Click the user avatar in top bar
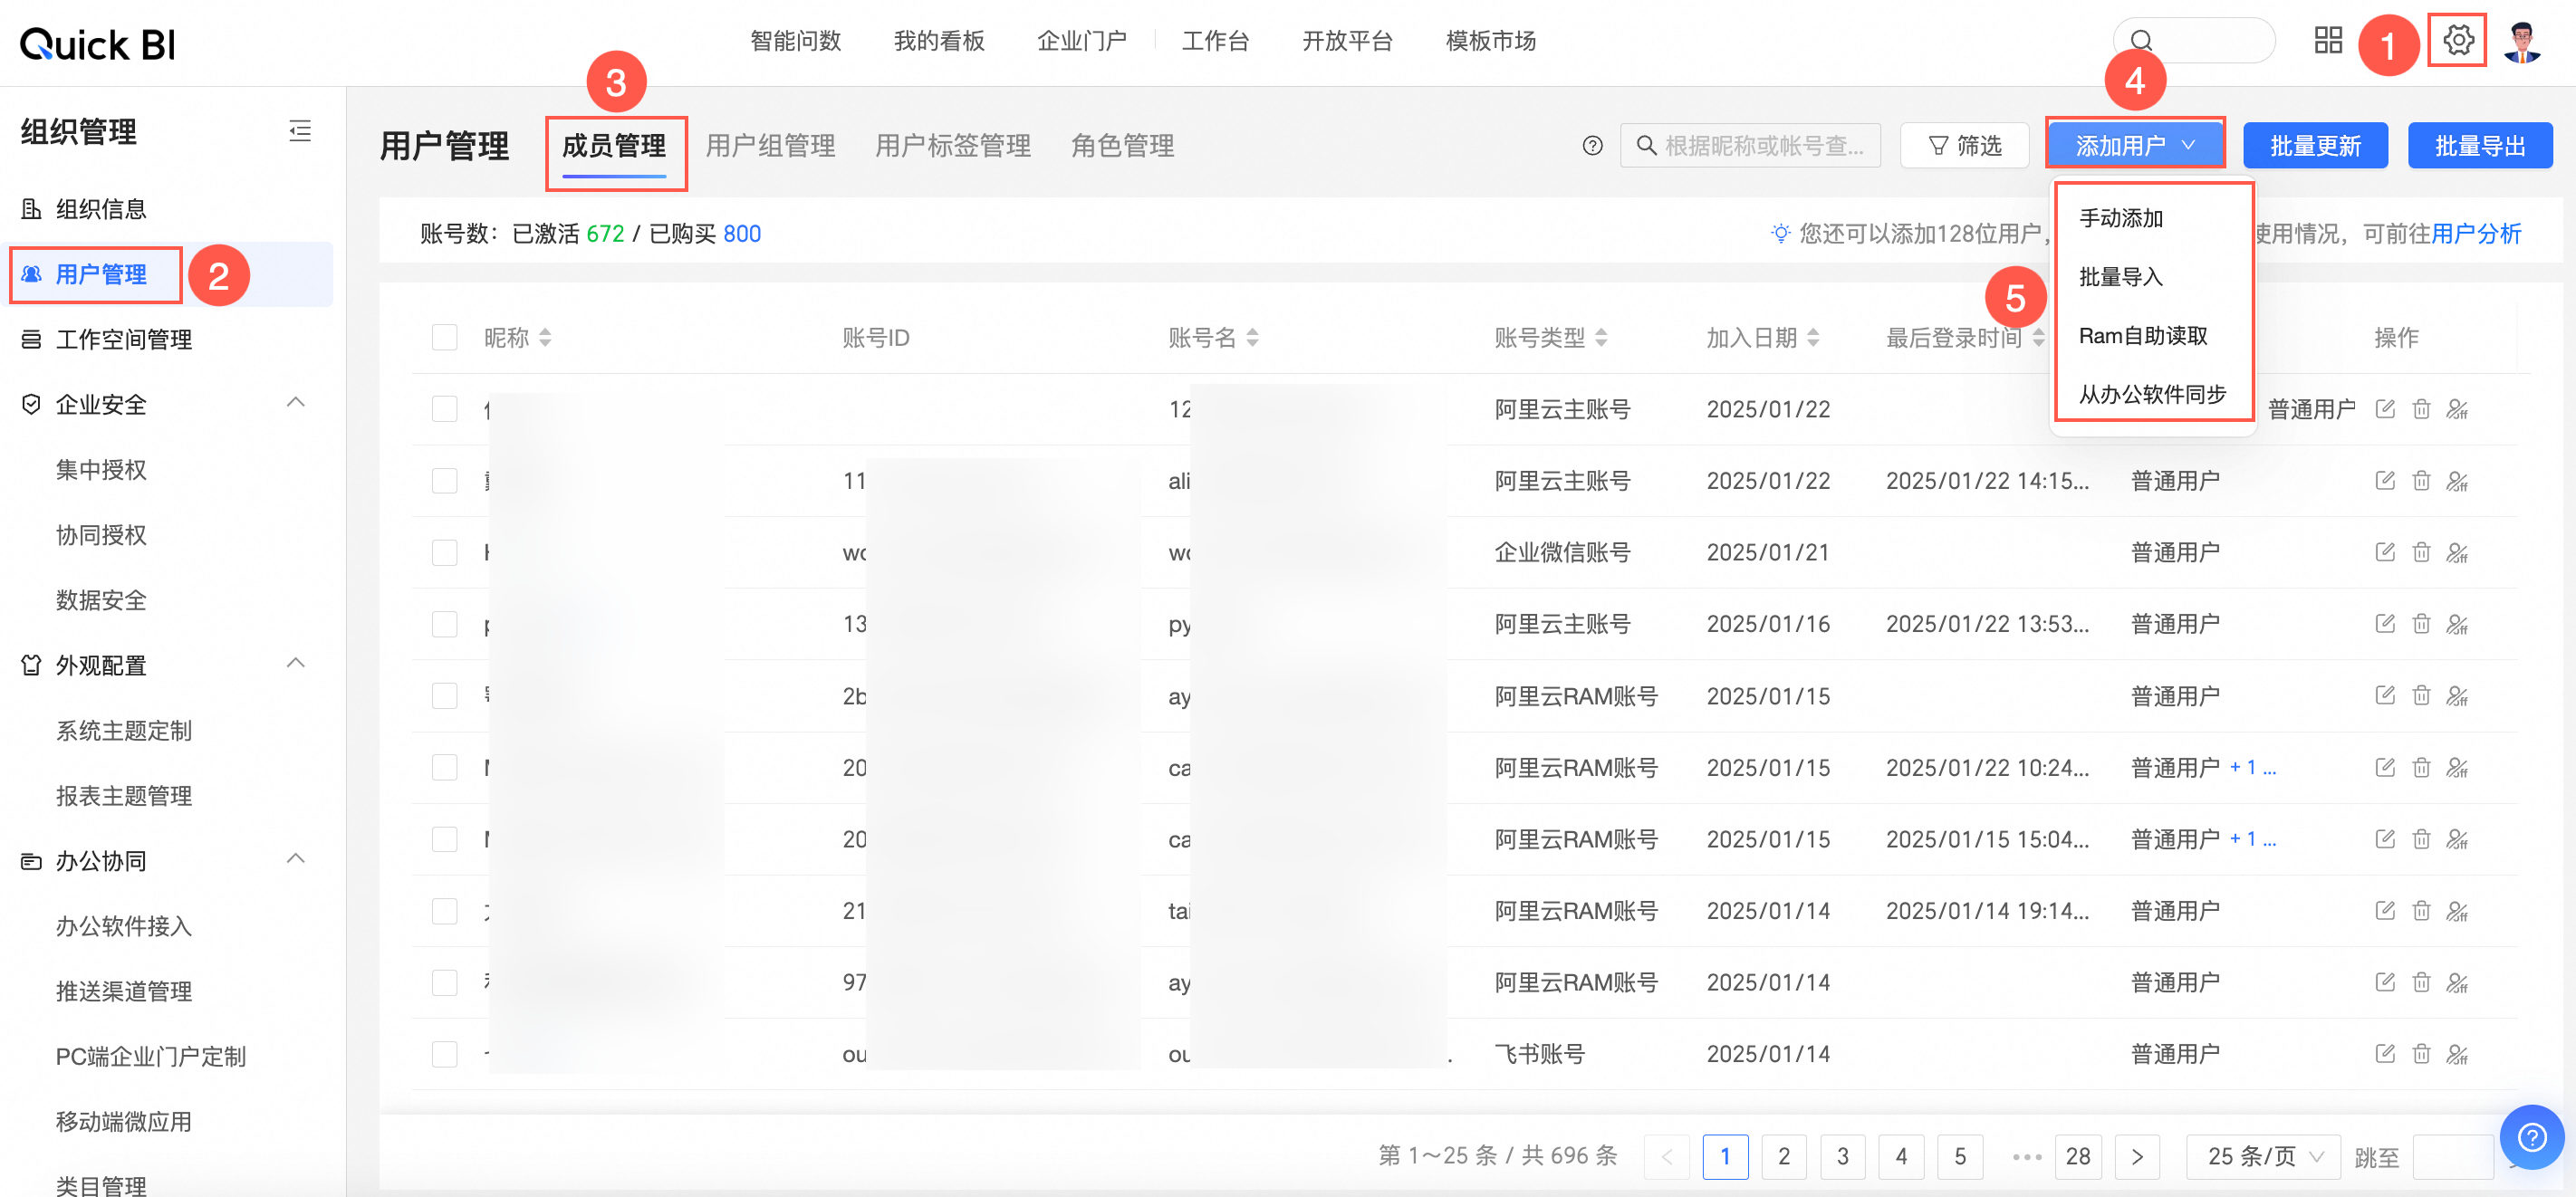This screenshot has height=1197, width=2576. point(2521,43)
